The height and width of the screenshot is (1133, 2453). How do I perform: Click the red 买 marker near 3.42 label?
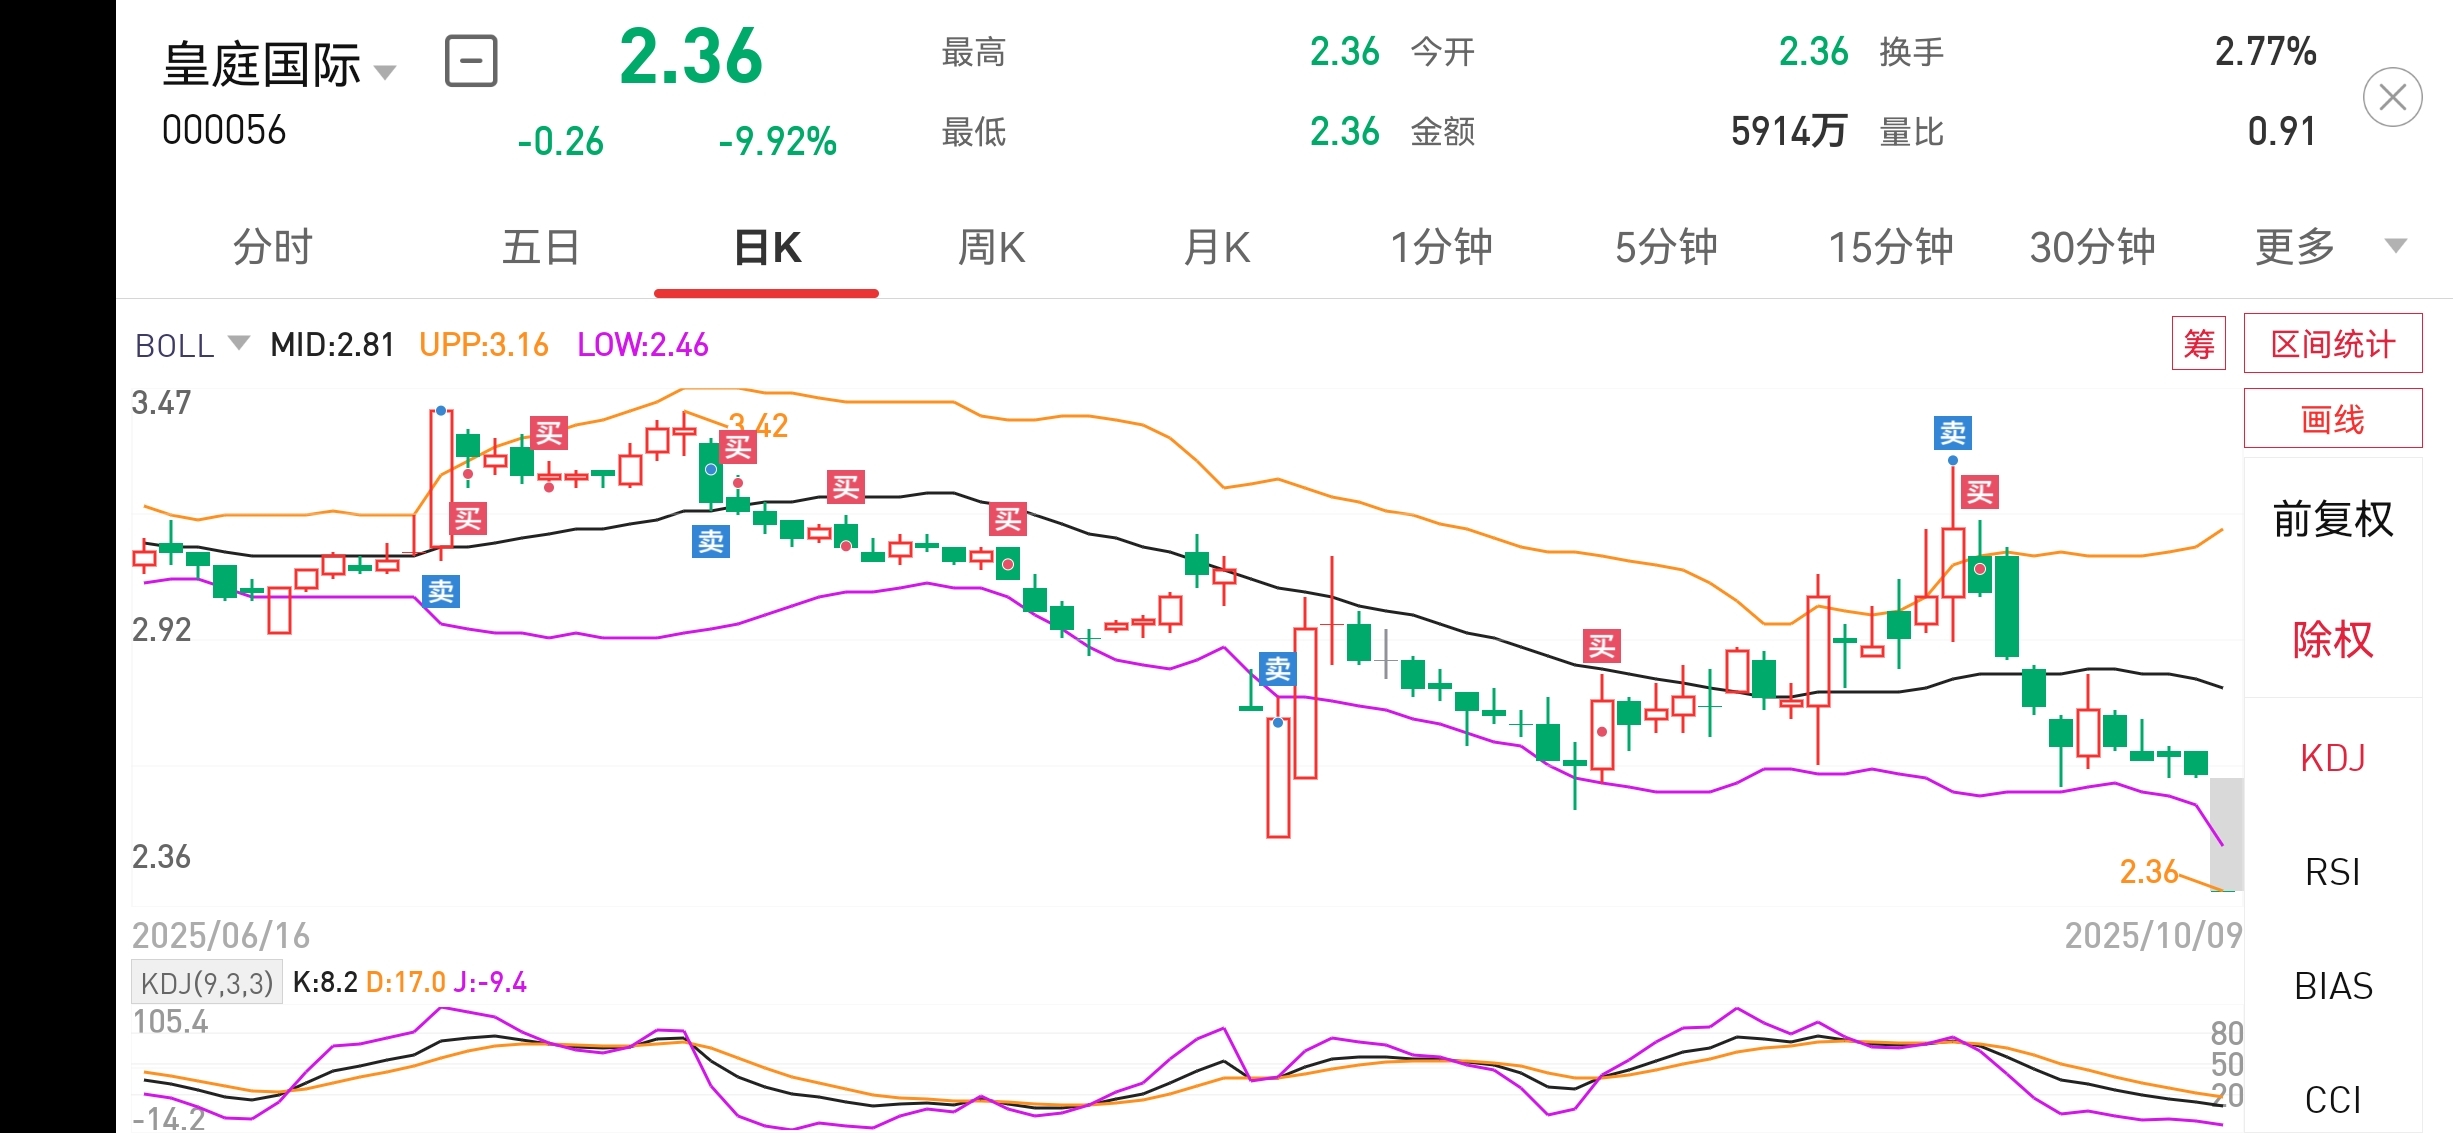pyautogui.click(x=738, y=447)
